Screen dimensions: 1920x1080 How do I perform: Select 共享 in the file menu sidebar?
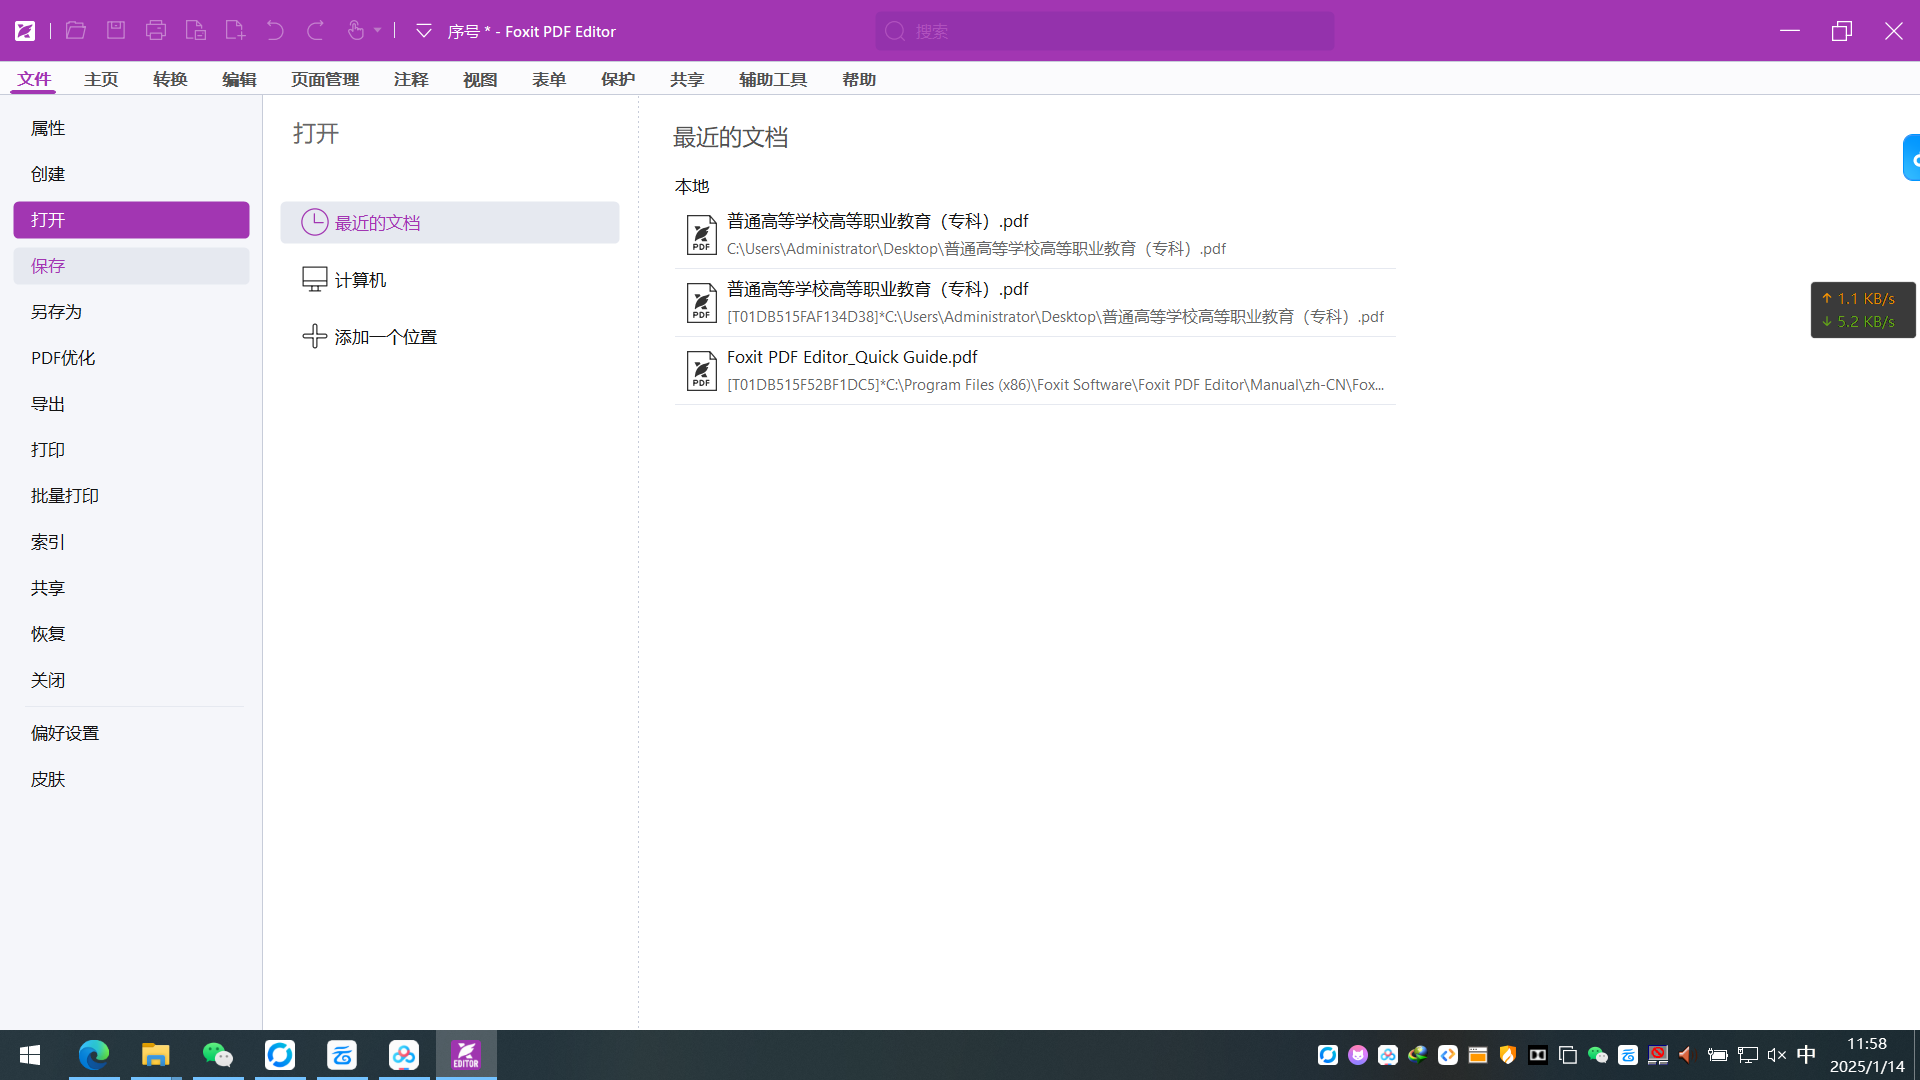point(131,588)
